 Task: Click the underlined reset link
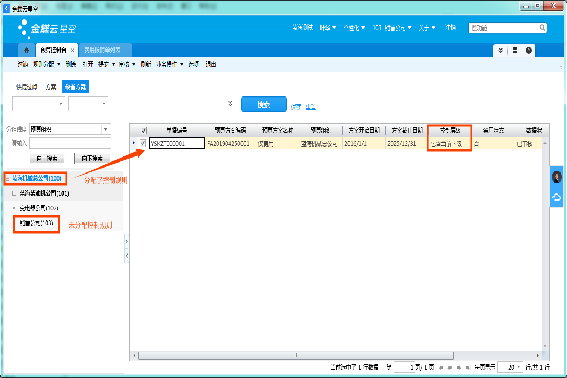[311, 107]
